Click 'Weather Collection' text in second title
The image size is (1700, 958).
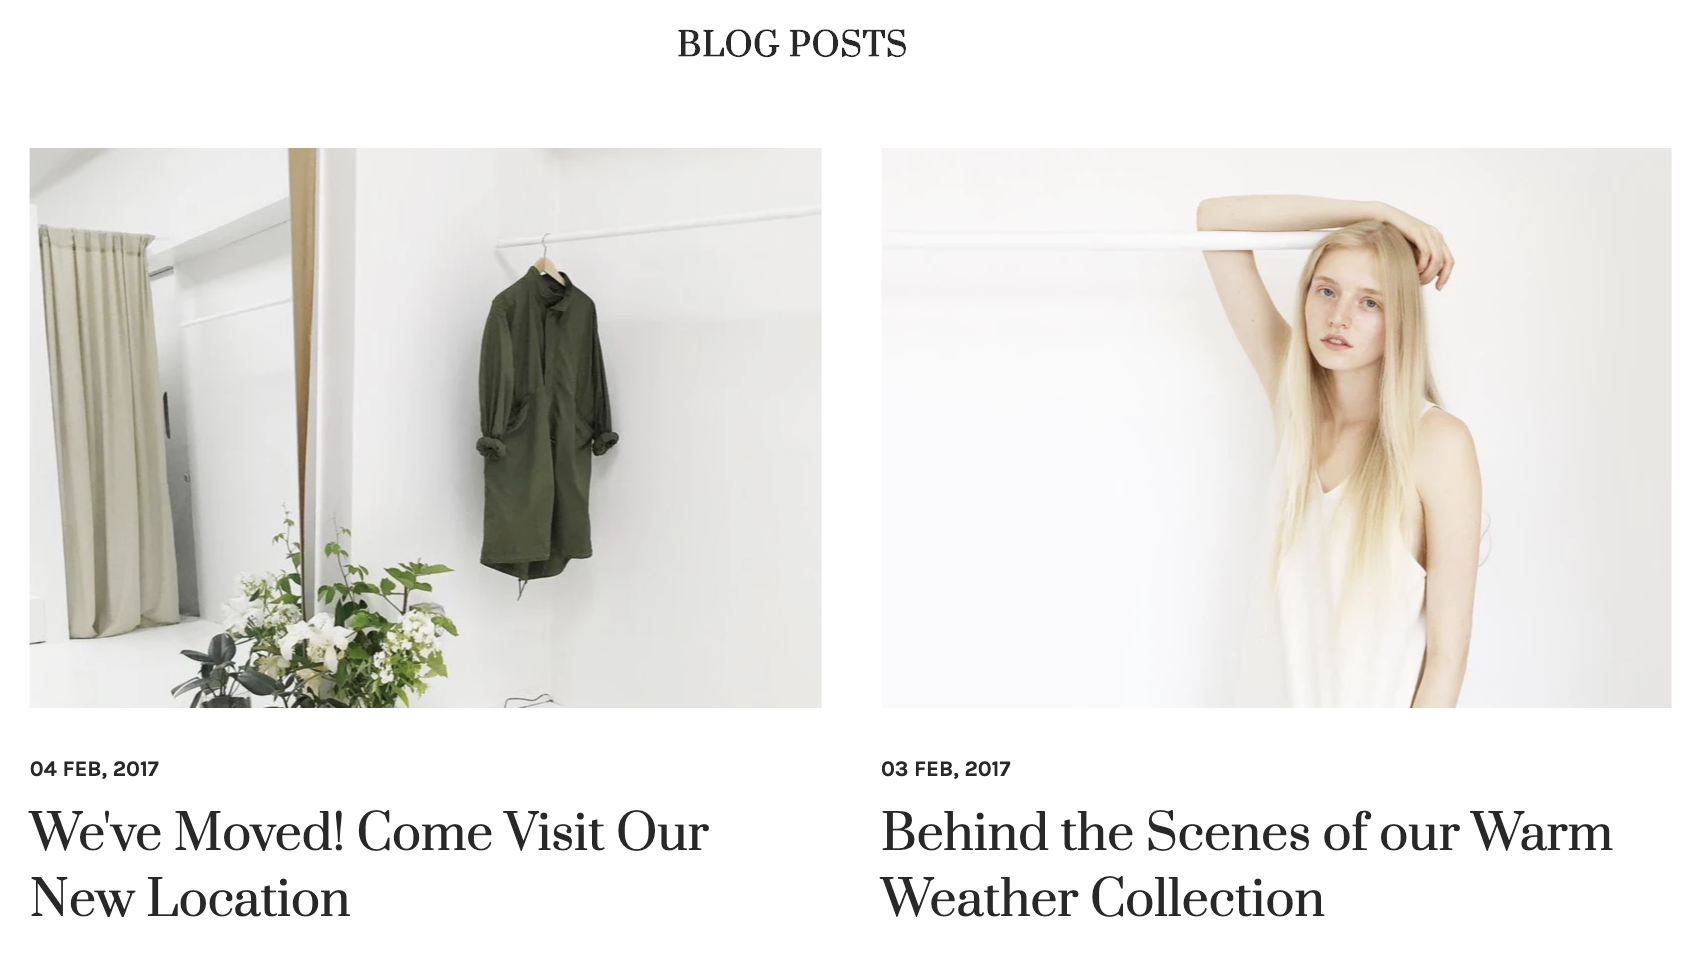[1102, 898]
